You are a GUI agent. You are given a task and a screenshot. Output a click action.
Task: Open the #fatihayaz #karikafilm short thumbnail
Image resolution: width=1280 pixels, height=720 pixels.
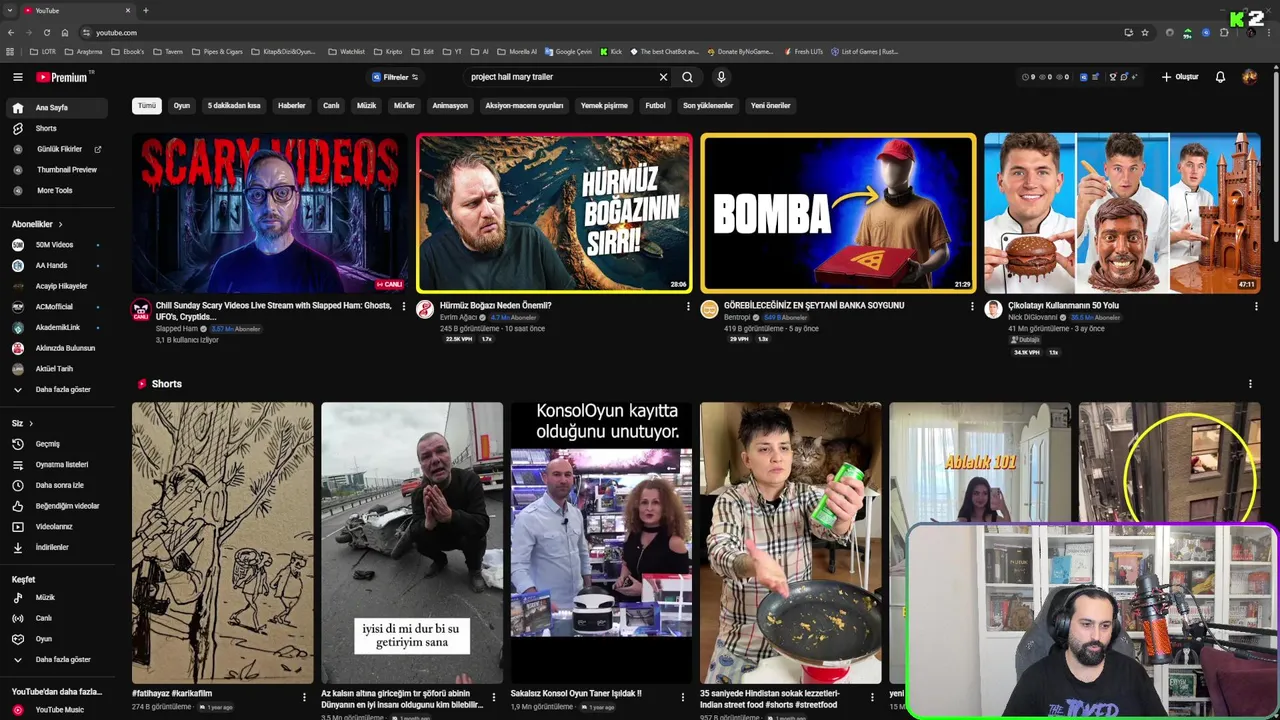(x=222, y=543)
